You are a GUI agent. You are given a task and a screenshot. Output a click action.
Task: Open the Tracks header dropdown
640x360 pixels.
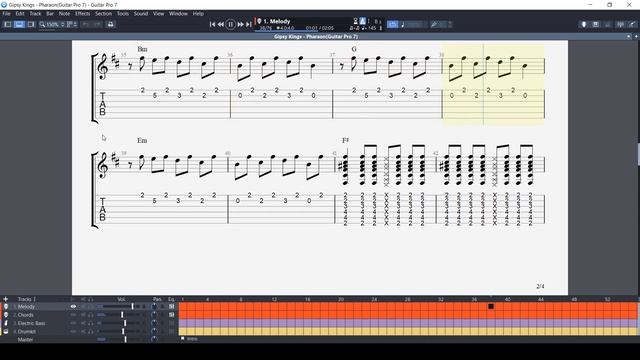pos(27,299)
